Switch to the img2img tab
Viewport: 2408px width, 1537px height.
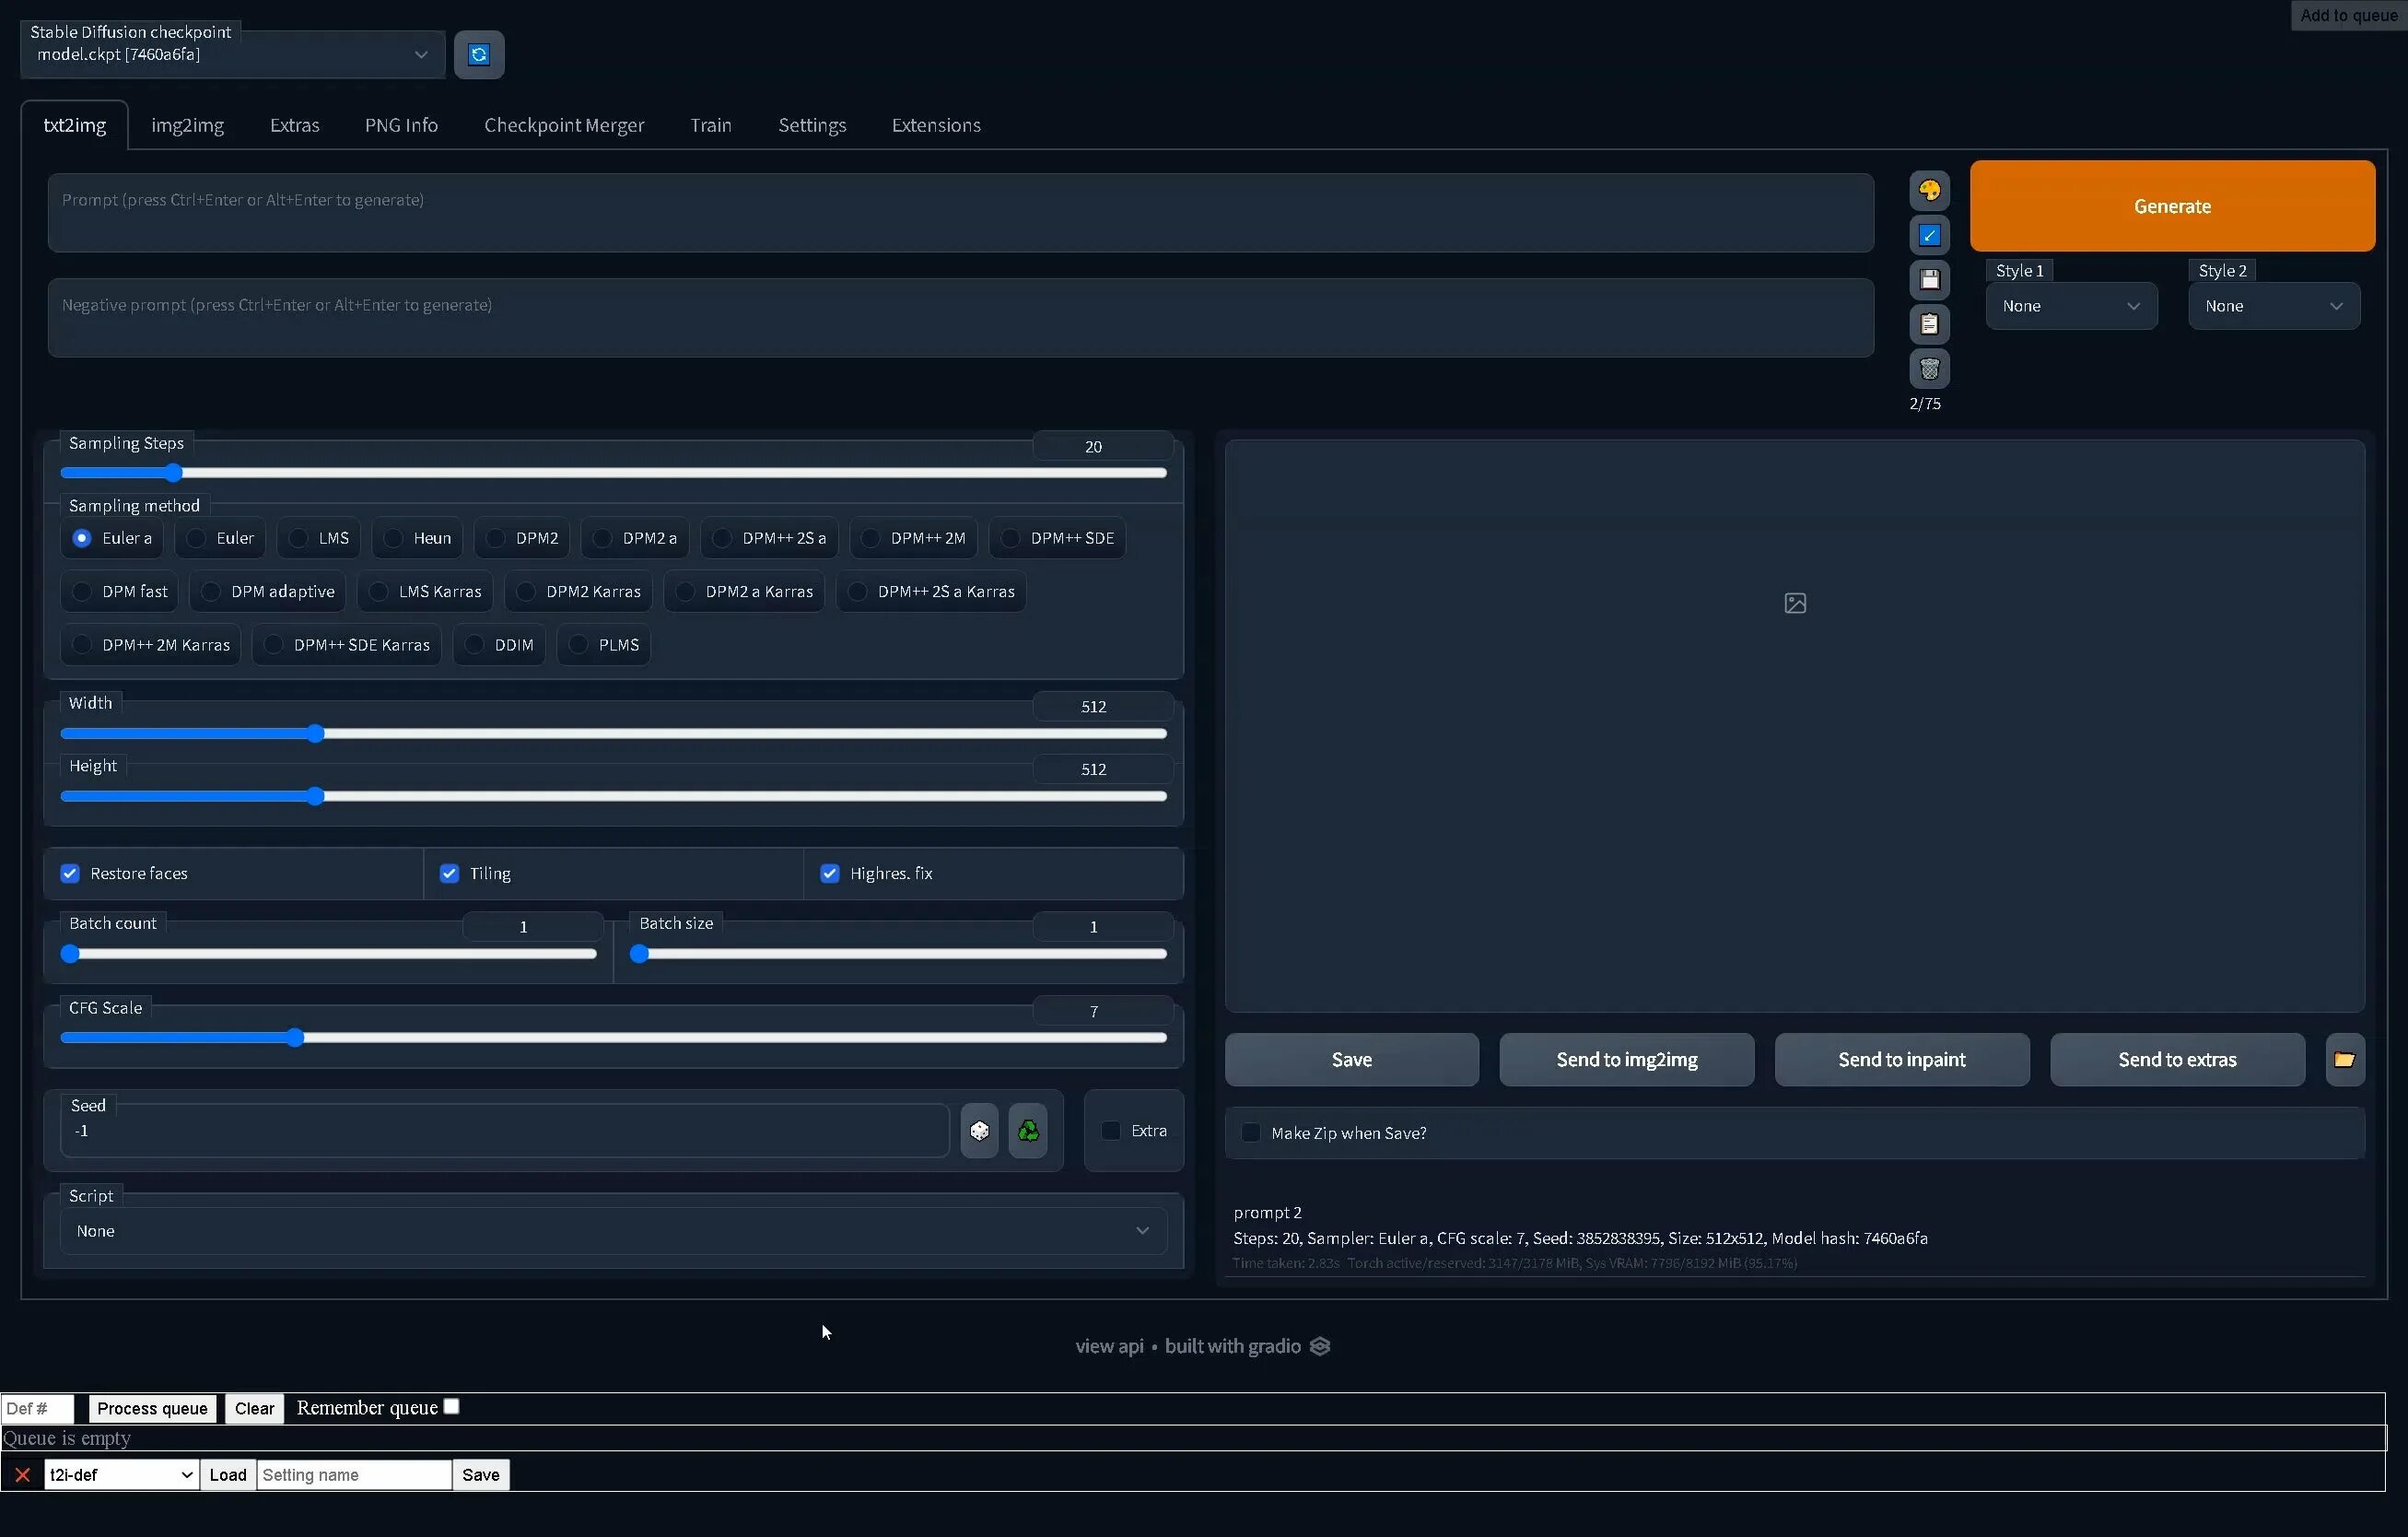pos(187,125)
